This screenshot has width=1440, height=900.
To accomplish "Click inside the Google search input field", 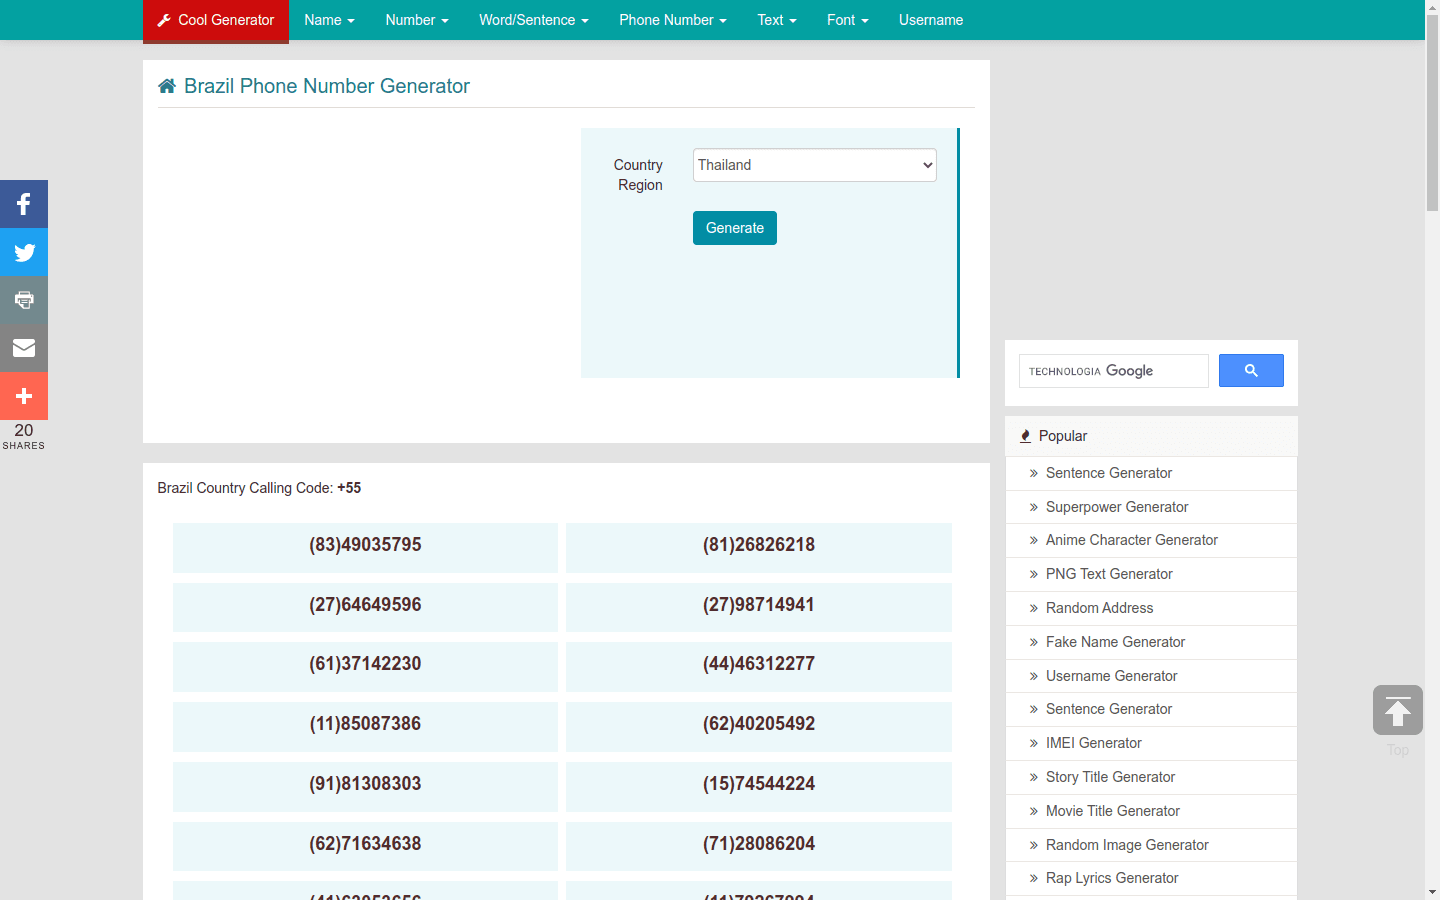I will 1113,370.
